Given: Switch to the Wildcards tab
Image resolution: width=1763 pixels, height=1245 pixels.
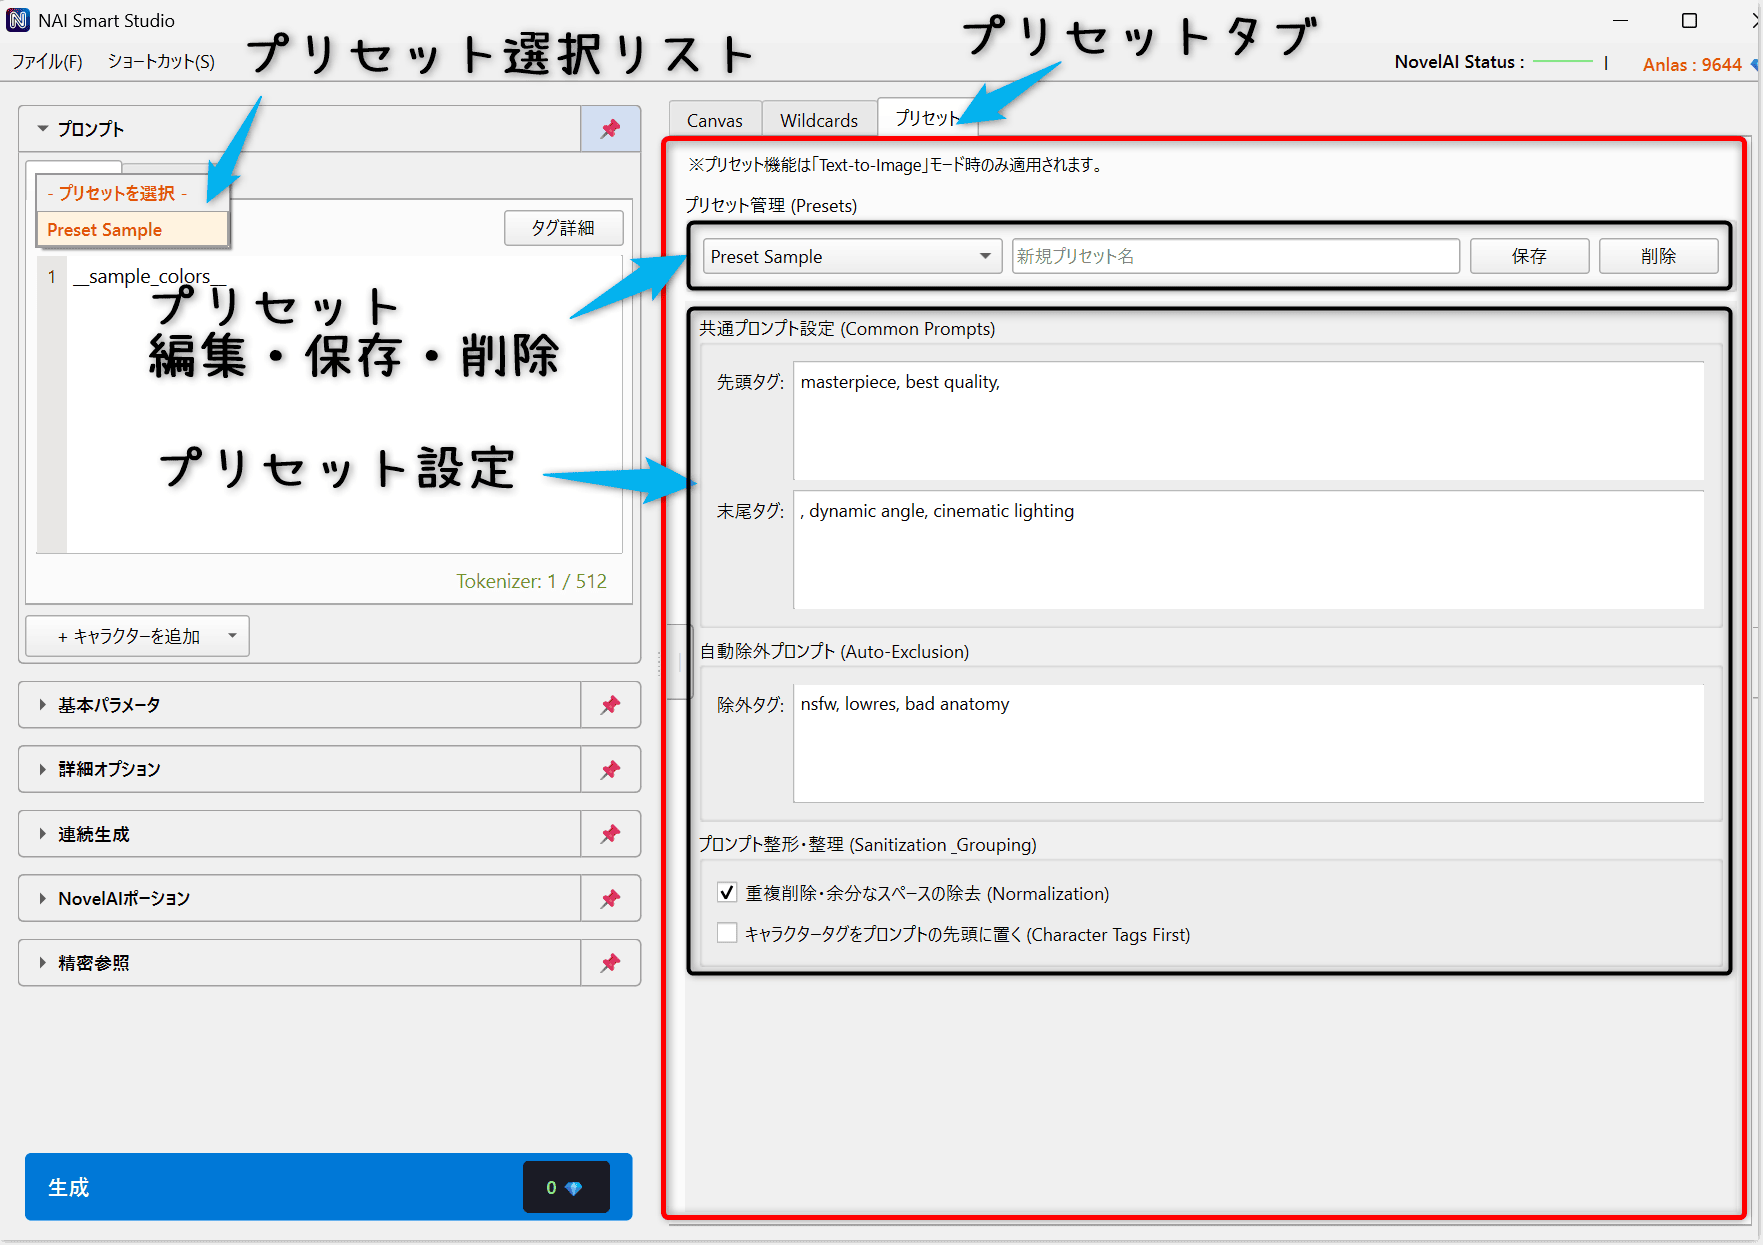Looking at the screenshot, I should [x=819, y=119].
